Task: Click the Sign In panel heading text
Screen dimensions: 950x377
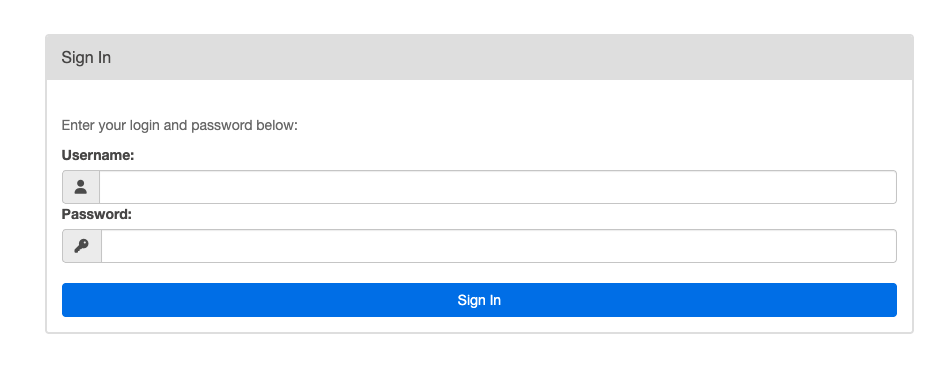Action: coord(86,58)
